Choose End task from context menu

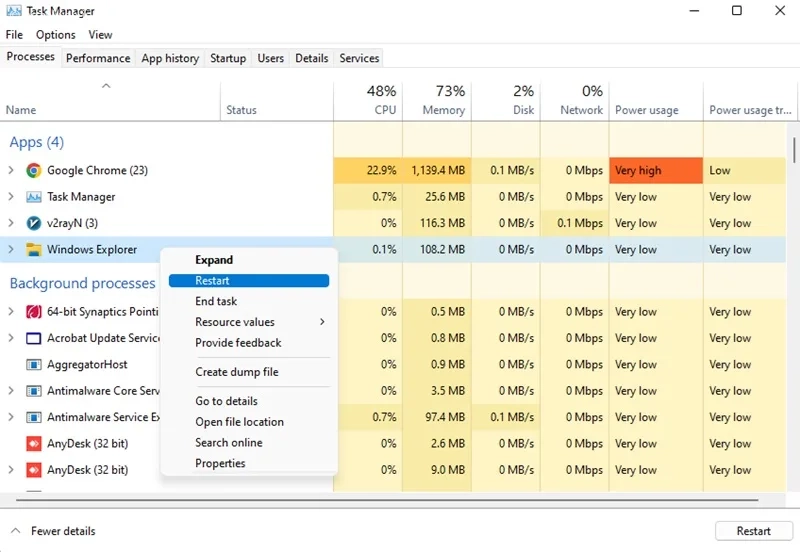pyautogui.click(x=216, y=302)
